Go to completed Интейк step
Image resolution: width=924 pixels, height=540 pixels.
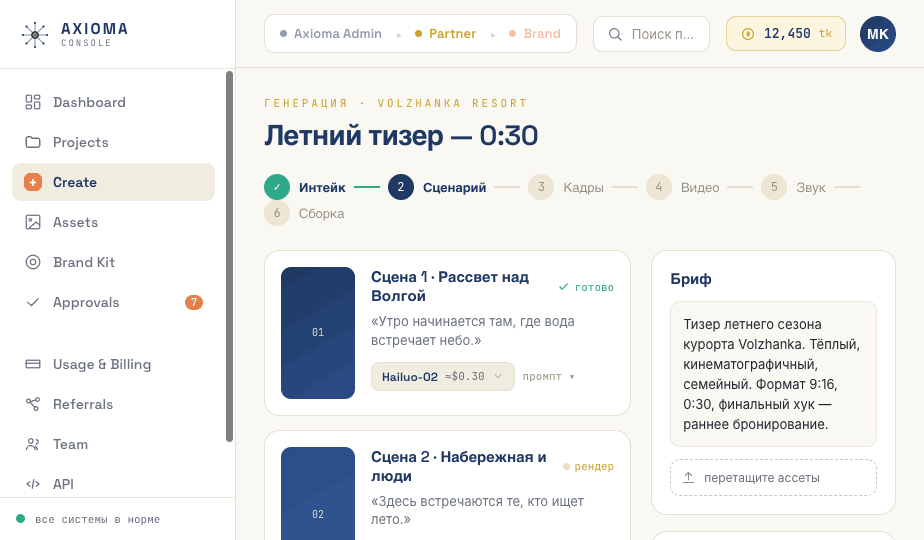point(305,187)
